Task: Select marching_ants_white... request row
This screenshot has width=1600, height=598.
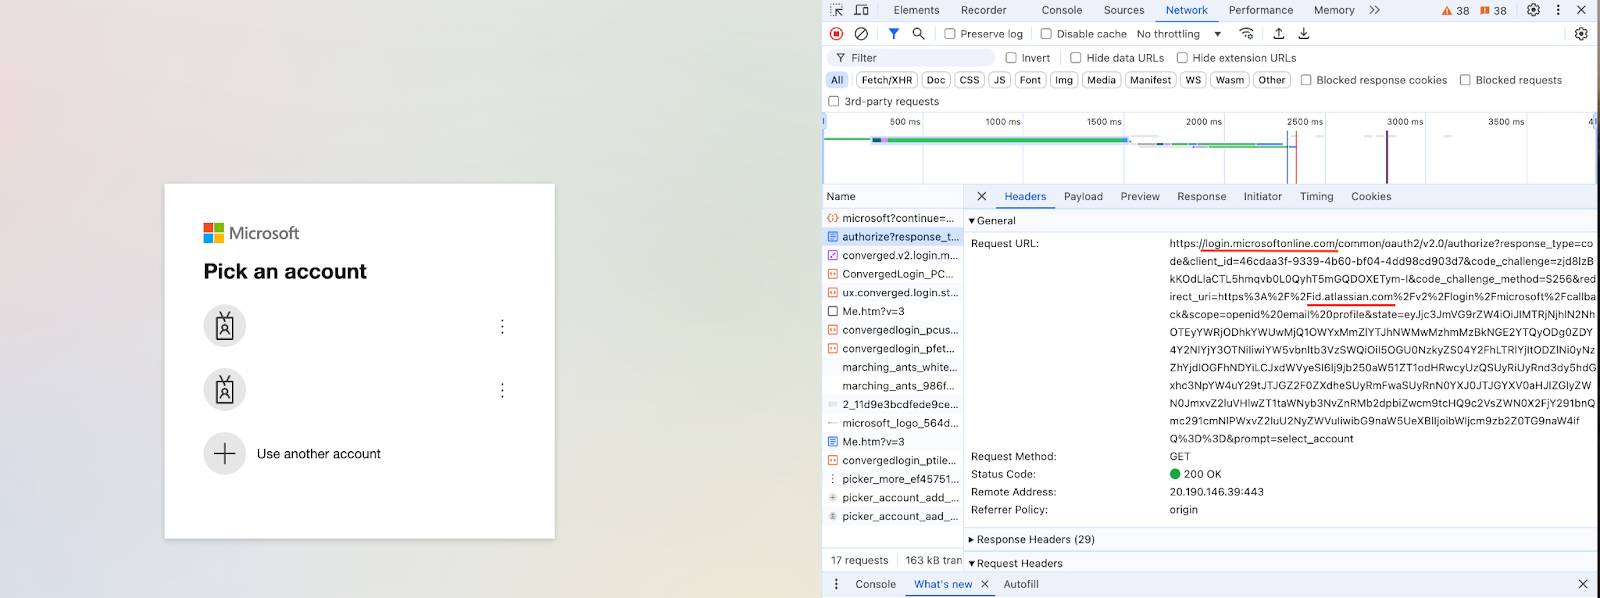Action: pyautogui.click(x=893, y=367)
